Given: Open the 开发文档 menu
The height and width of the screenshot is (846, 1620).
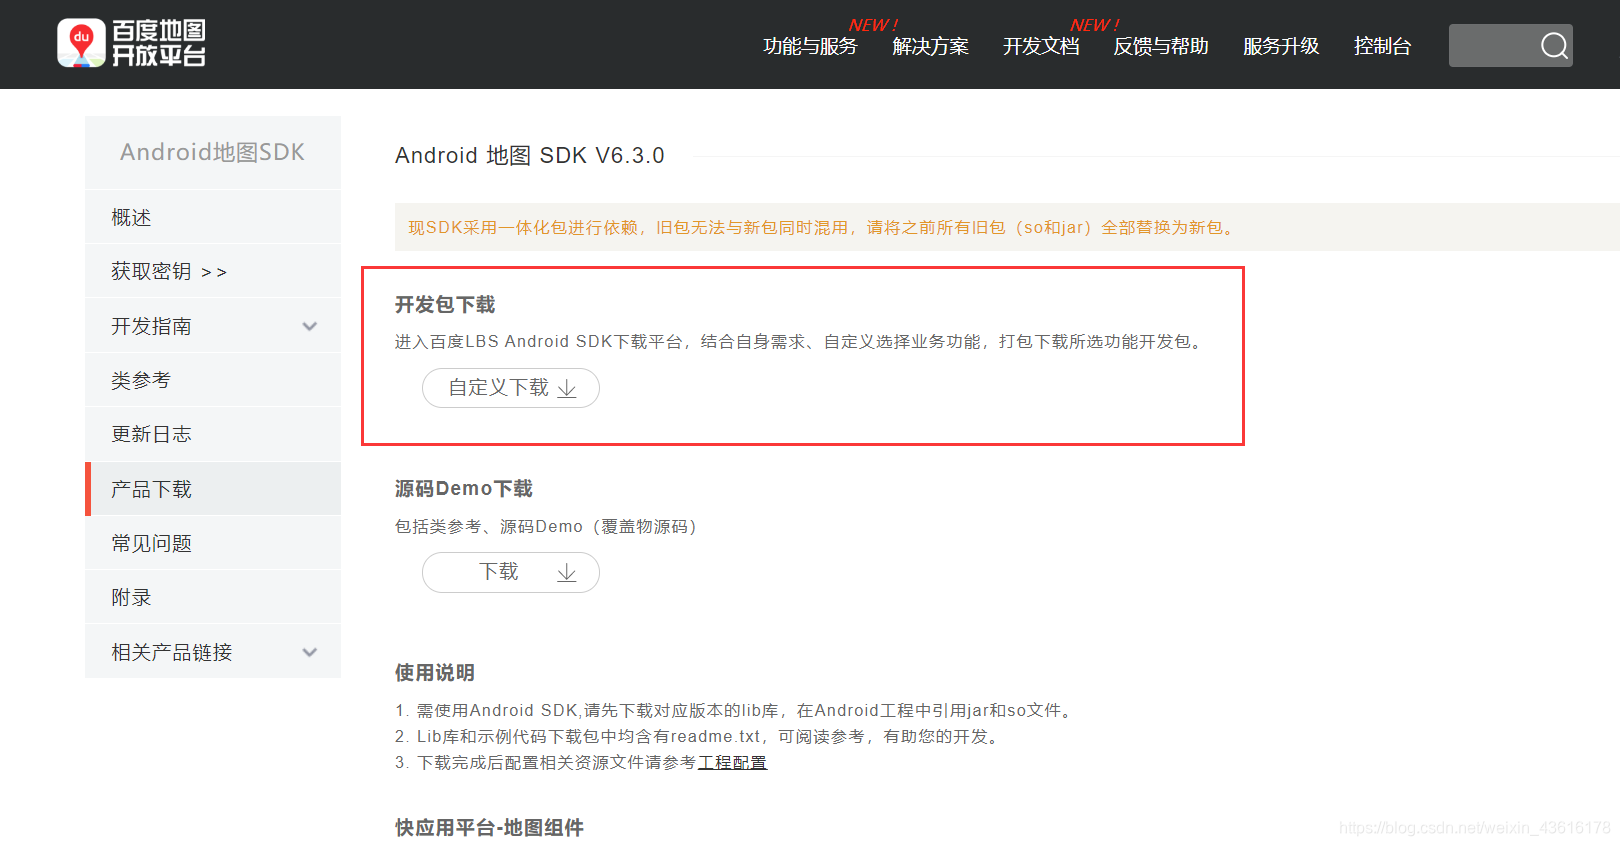Looking at the screenshot, I should click(1041, 46).
